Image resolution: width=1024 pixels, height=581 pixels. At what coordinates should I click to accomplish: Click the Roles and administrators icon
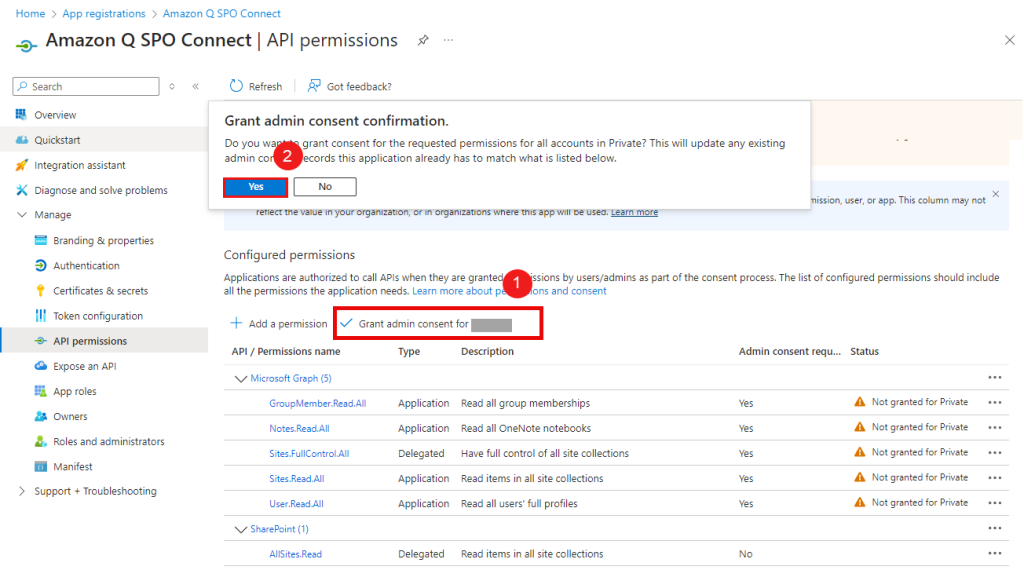tap(40, 441)
